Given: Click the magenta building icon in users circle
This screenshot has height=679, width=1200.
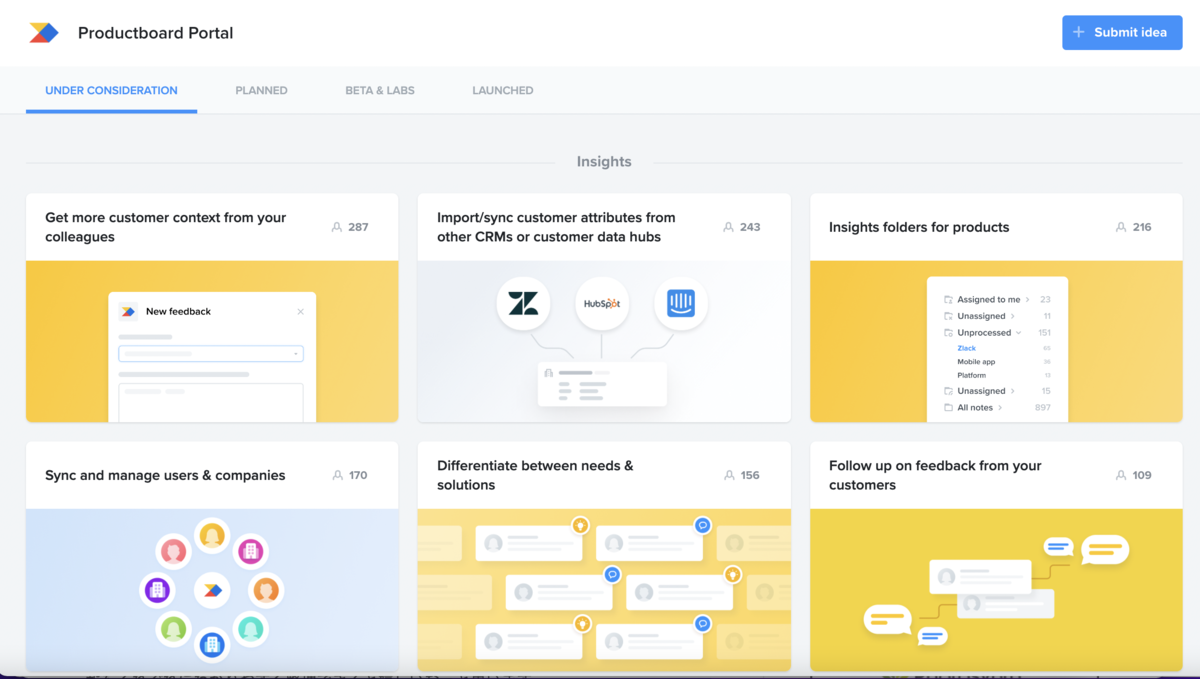Looking at the screenshot, I should point(251,551).
